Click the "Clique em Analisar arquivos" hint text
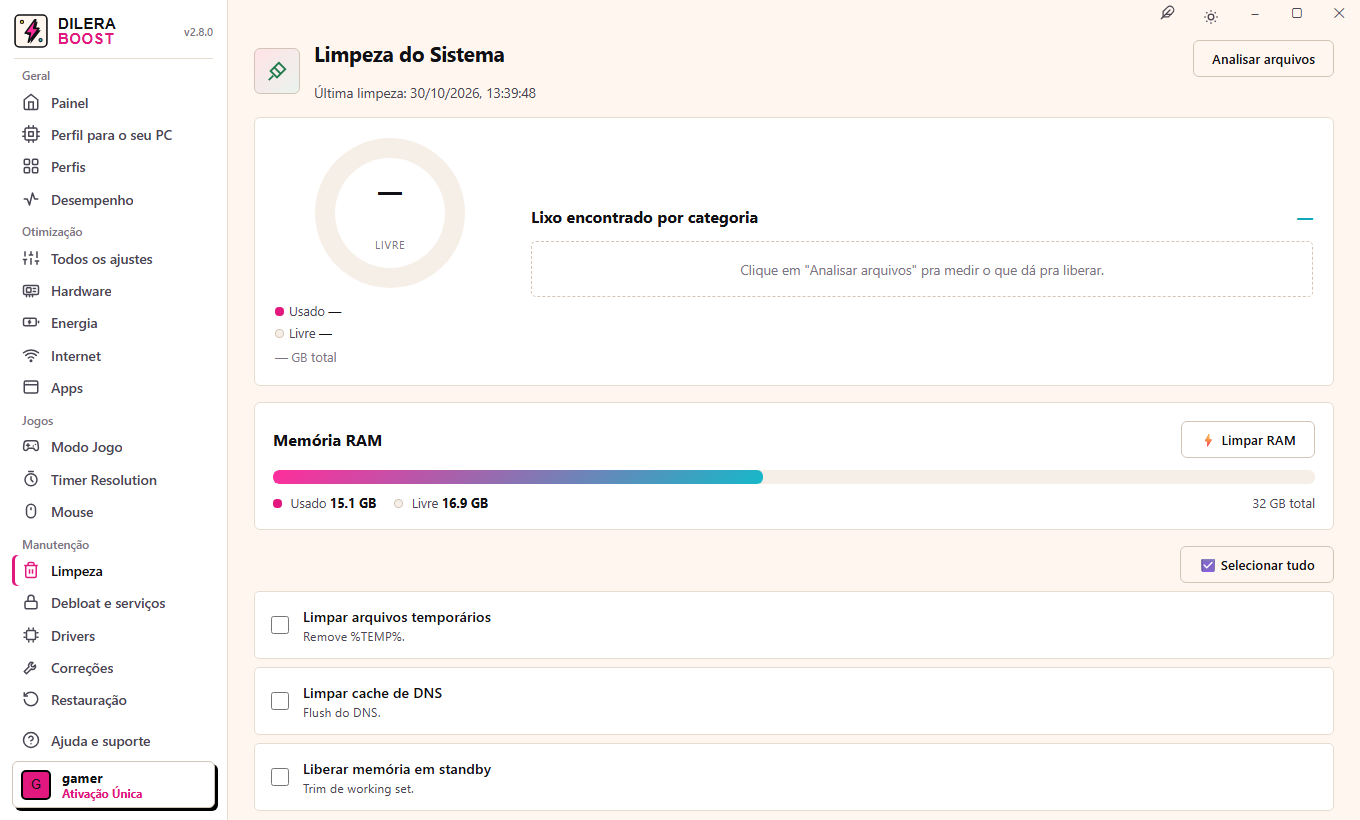1360x820 pixels. 922,270
